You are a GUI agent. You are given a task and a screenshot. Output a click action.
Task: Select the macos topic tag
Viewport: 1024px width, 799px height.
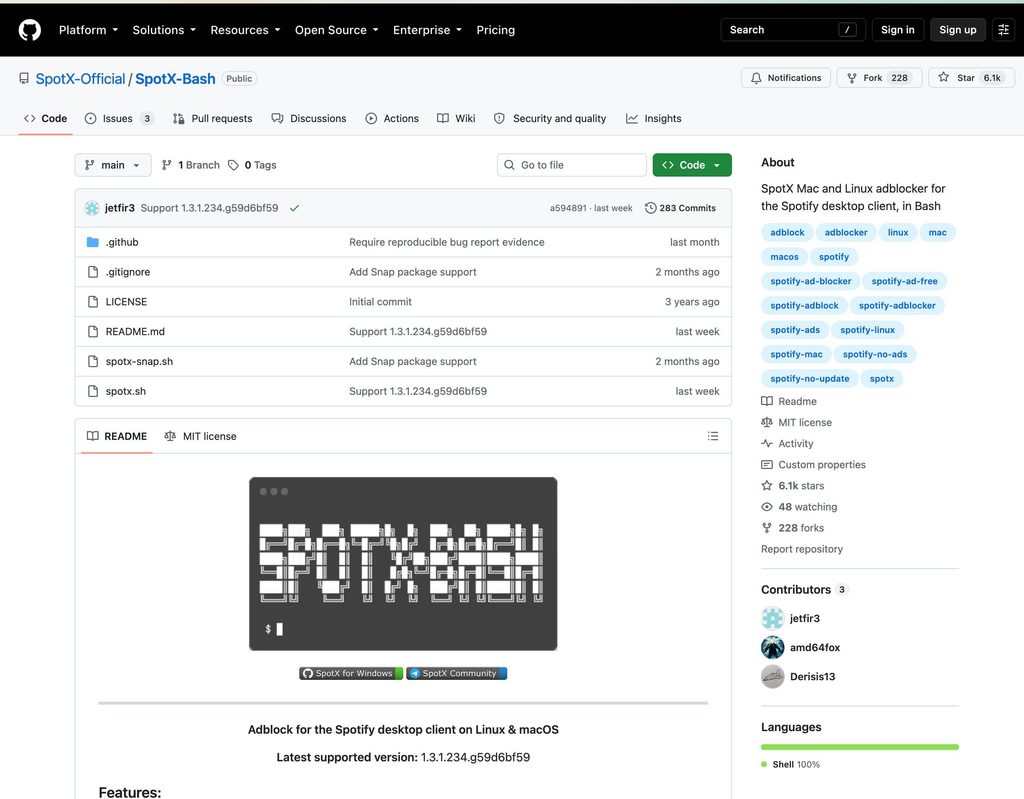tap(784, 257)
